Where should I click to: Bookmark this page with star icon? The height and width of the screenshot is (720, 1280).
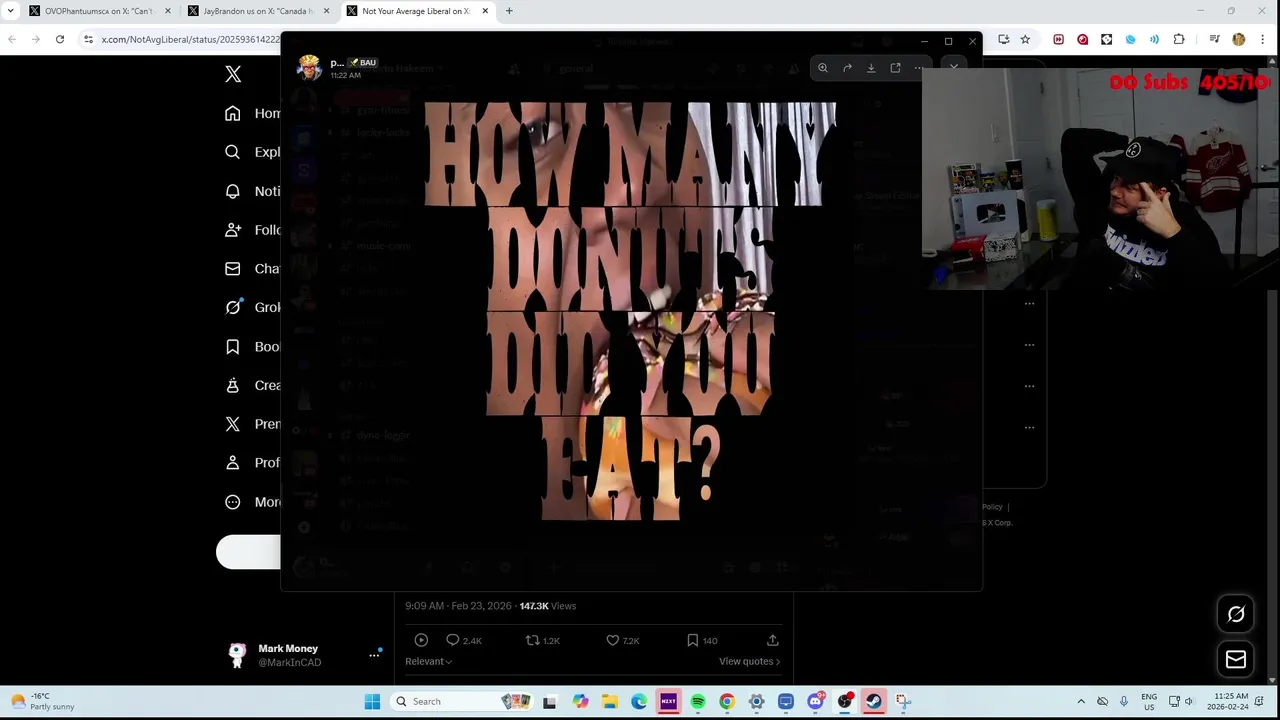1025,39
